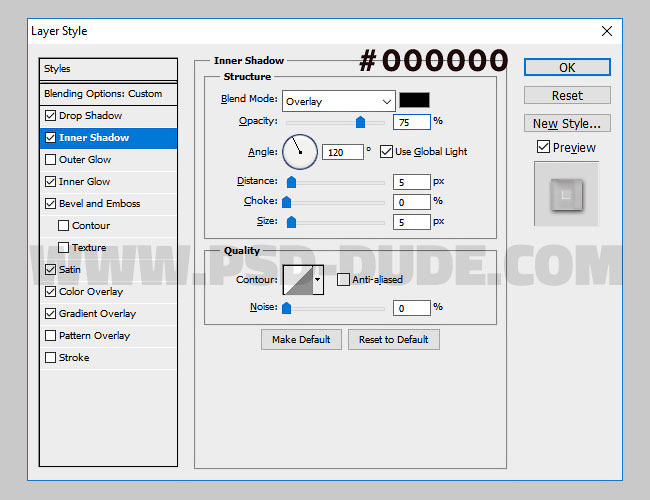Screen dimensions: 650x500
Task: Click New Style button
Action: [567, 123]
